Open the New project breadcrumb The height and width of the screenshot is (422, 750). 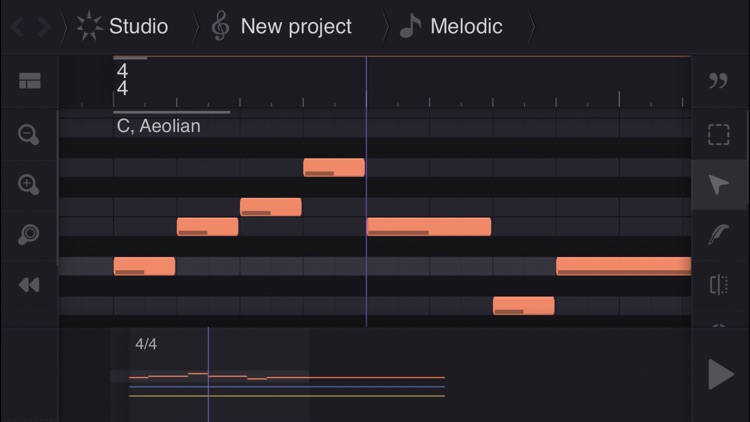click(x=282, y=26)
